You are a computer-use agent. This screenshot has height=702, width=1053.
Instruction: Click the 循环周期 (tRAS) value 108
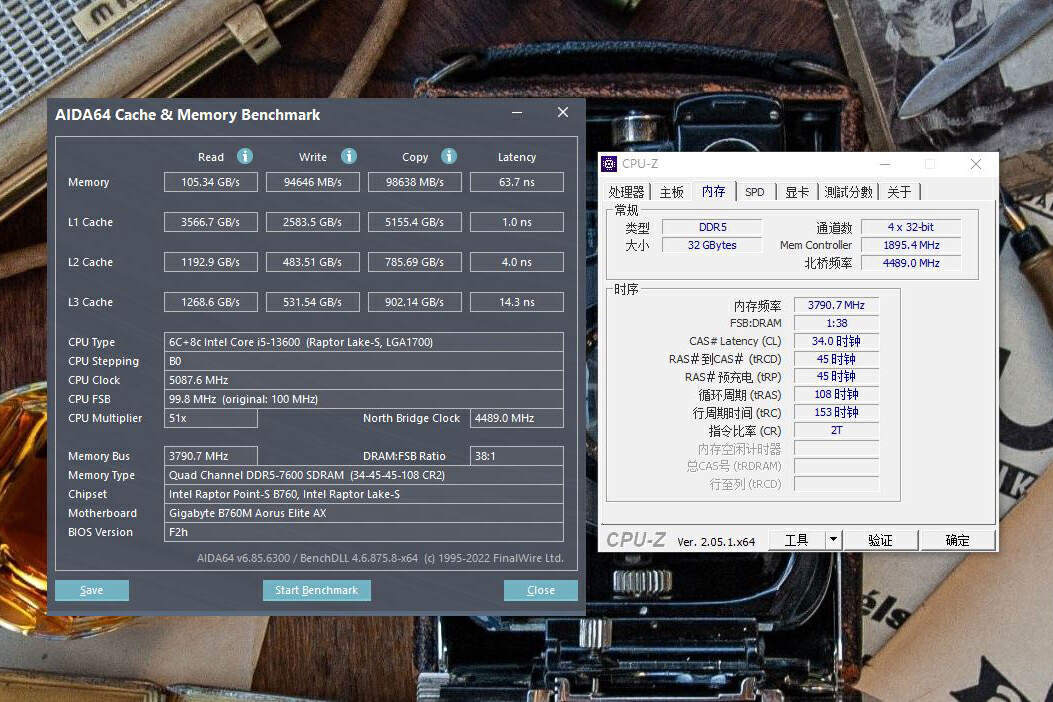[836, 394]
